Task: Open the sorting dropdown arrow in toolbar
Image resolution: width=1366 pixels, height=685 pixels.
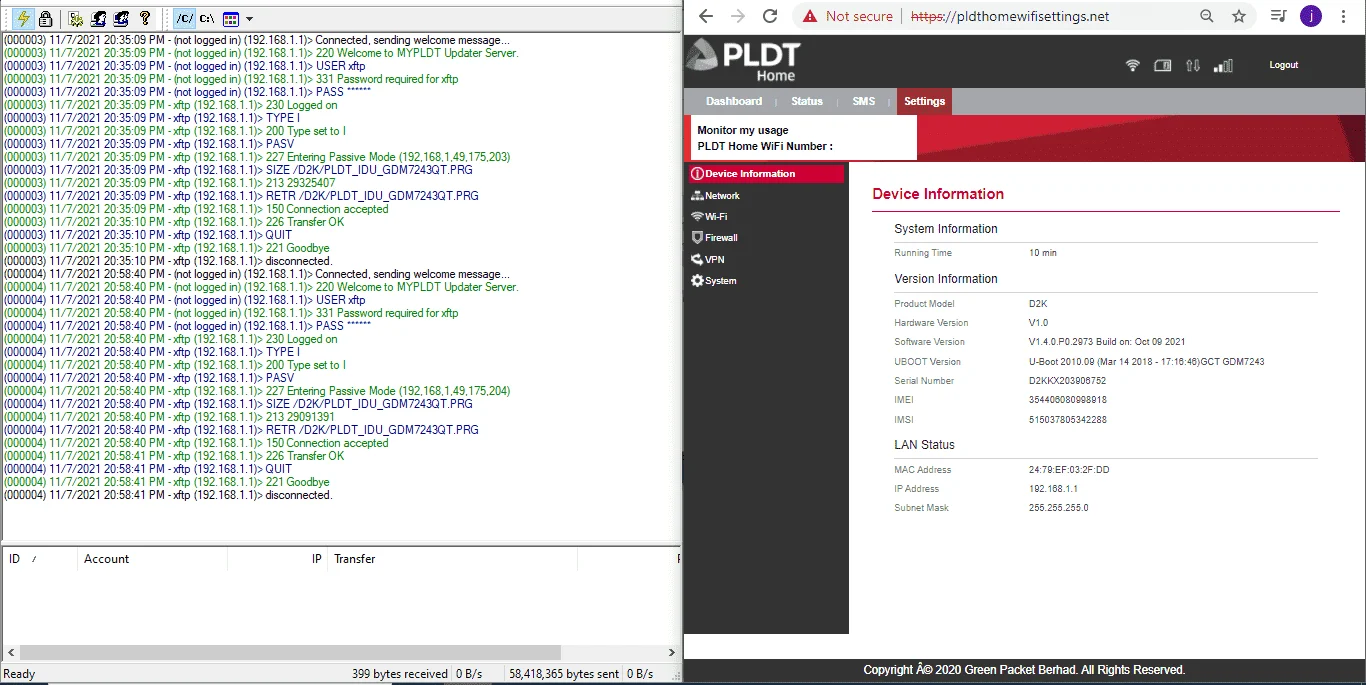Action: point(249,18)
